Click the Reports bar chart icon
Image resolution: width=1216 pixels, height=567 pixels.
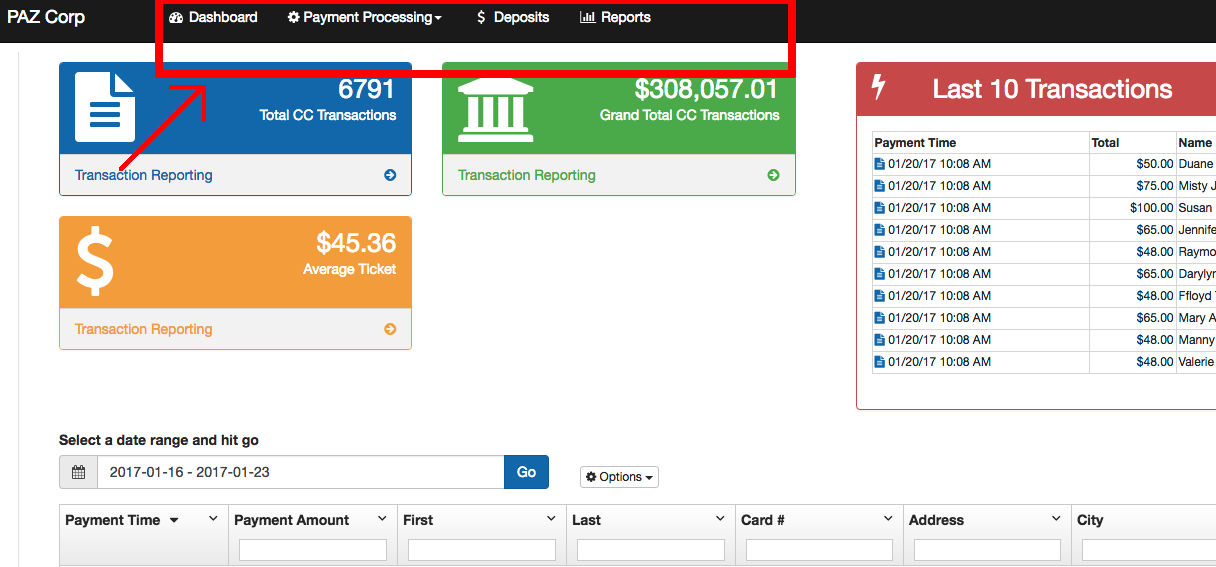click(x=587, y=17)
